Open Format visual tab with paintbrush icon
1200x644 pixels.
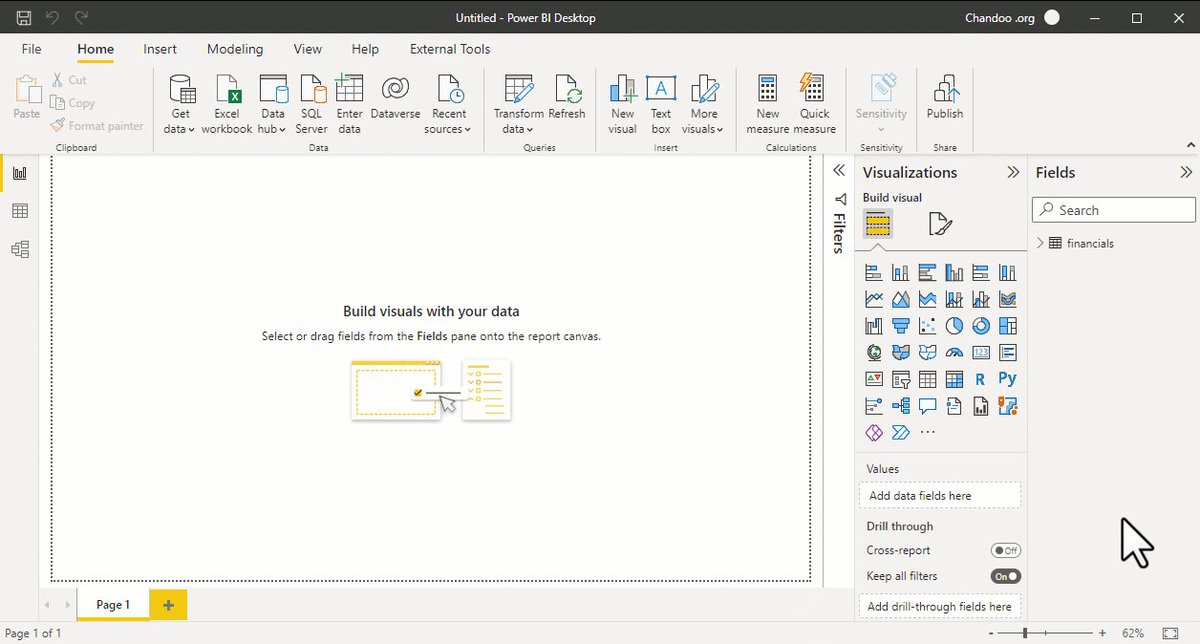pos(939,224)
